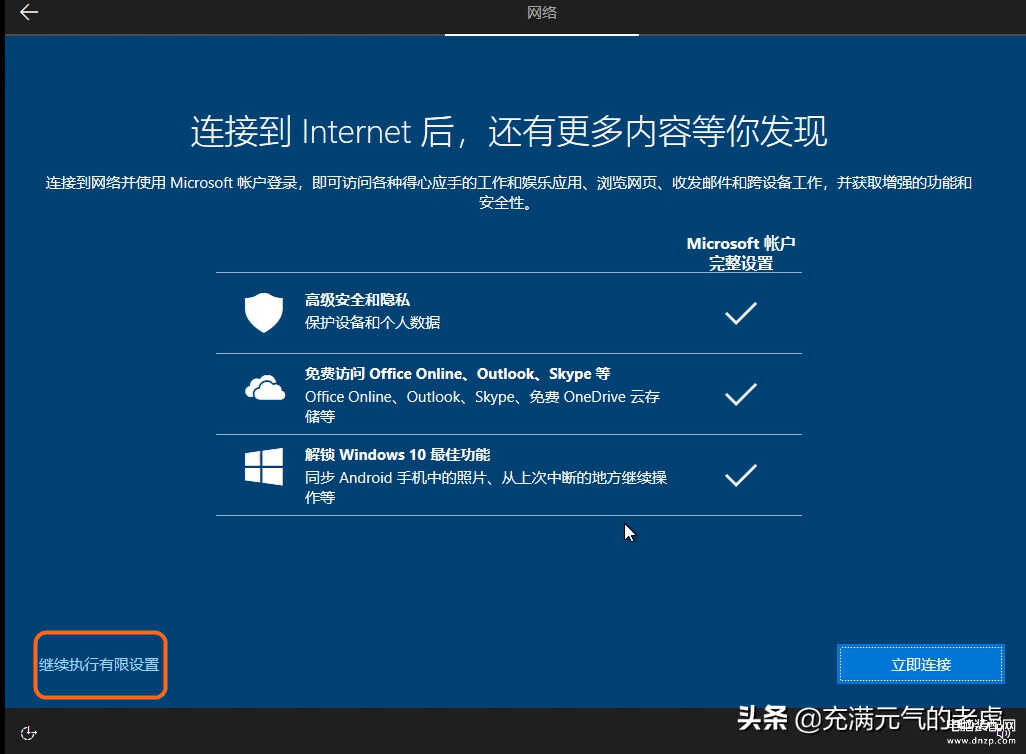Click the text 保护设备和个人数据
Screen dimensions: 1026x754
click(x=372, y=323)
